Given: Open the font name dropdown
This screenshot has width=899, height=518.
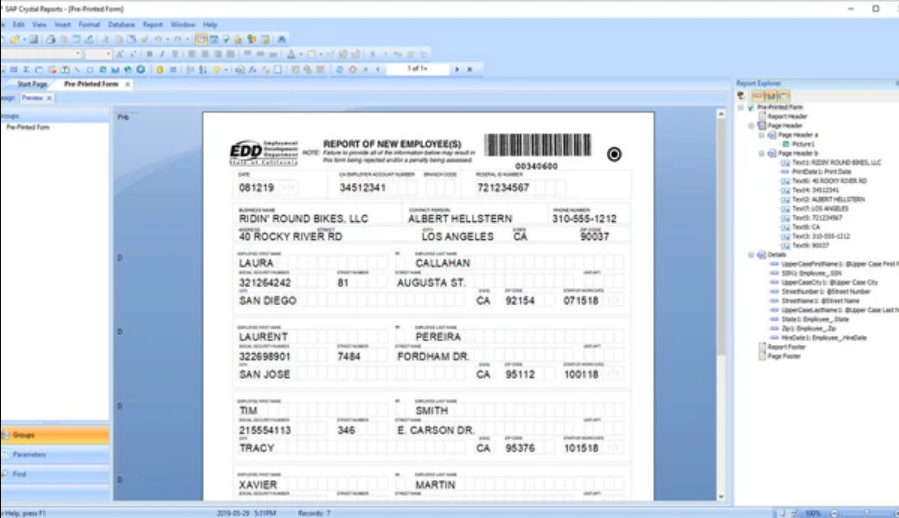Looking at the screenshot, I should (x=78, y=54).
